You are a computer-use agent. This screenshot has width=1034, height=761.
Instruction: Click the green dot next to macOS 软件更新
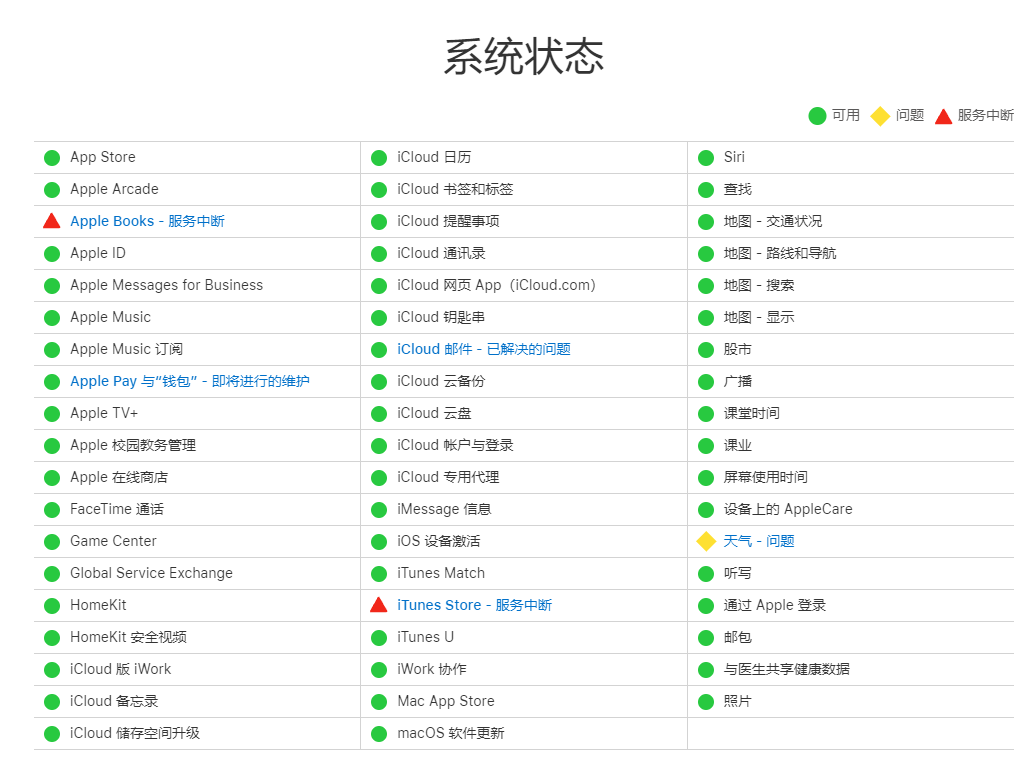pos(379,733)
